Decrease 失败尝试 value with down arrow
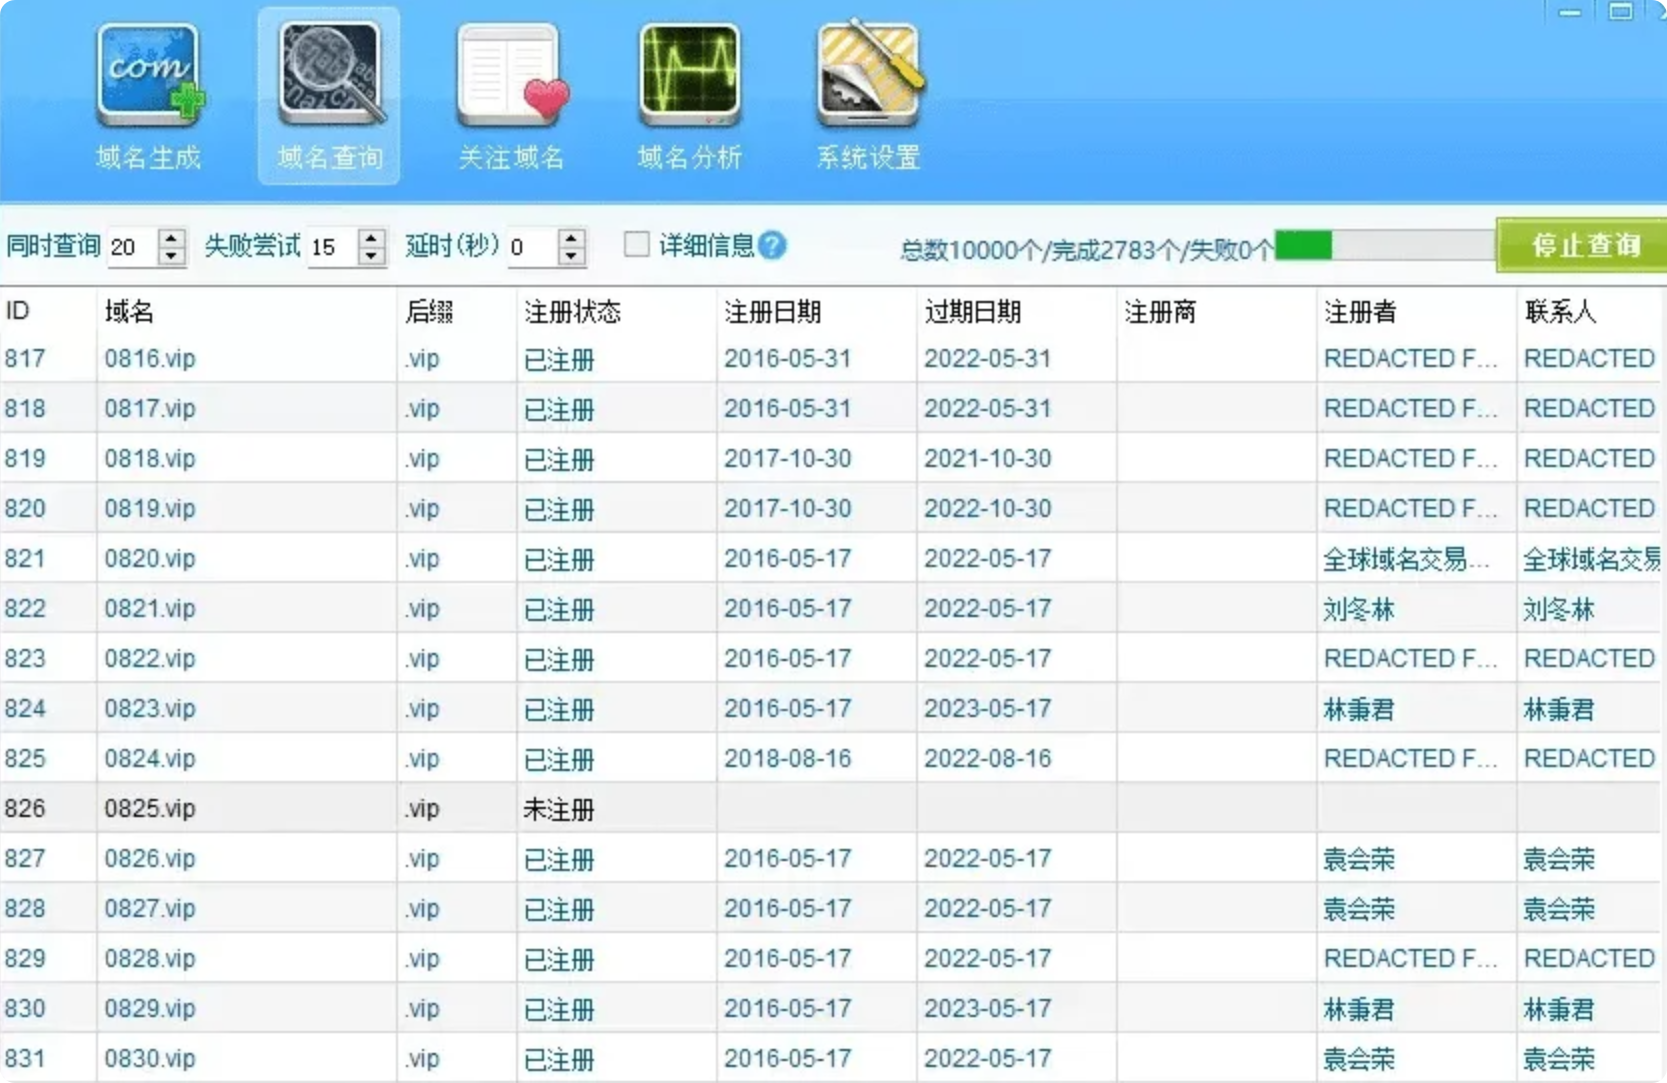Image resolution: width=1667 pixels, height=1083 pixels. (x=372, y=256)
